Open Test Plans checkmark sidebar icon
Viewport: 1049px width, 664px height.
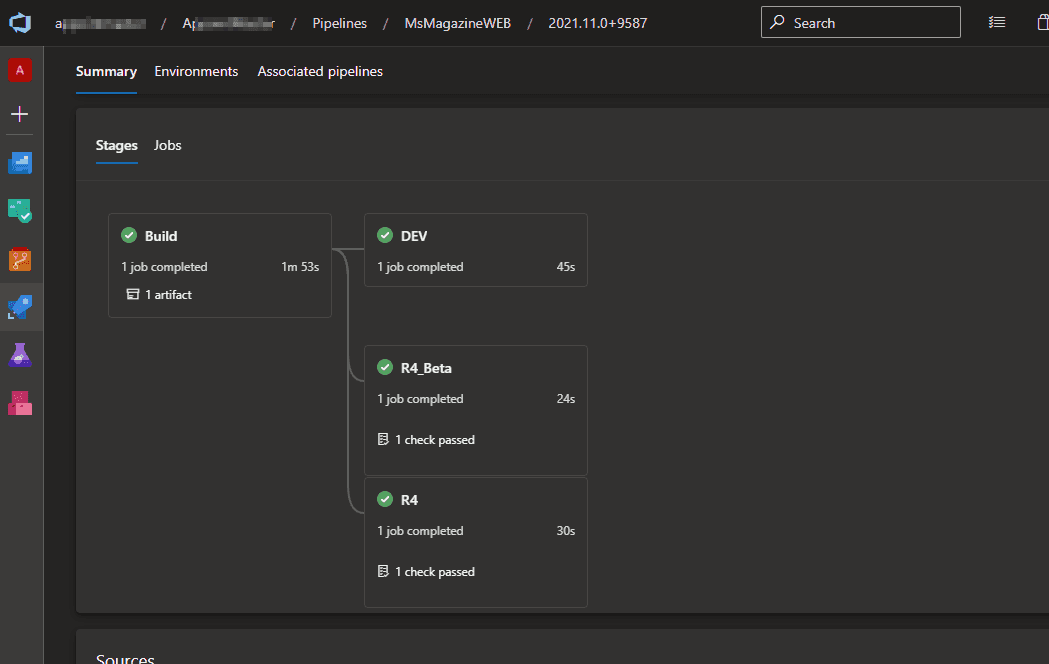click(x=20, y=211)
